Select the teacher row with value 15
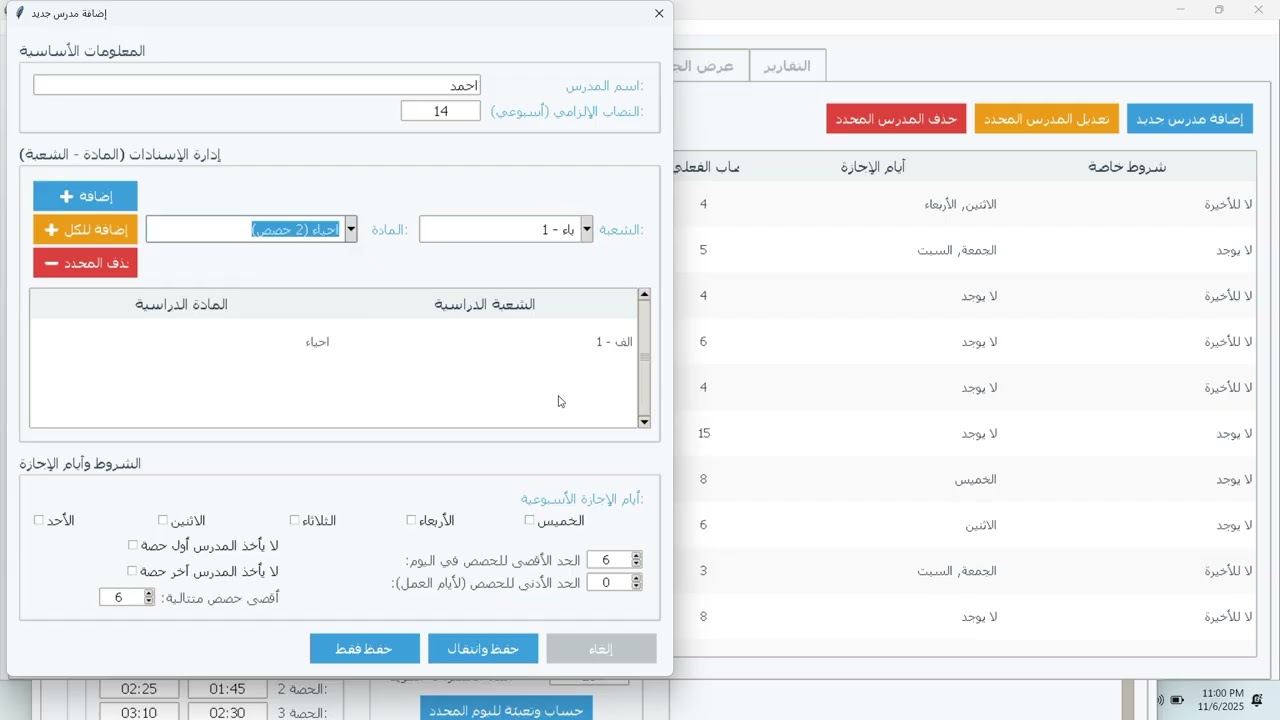1280x720 pixels. [x=965, y=433]
